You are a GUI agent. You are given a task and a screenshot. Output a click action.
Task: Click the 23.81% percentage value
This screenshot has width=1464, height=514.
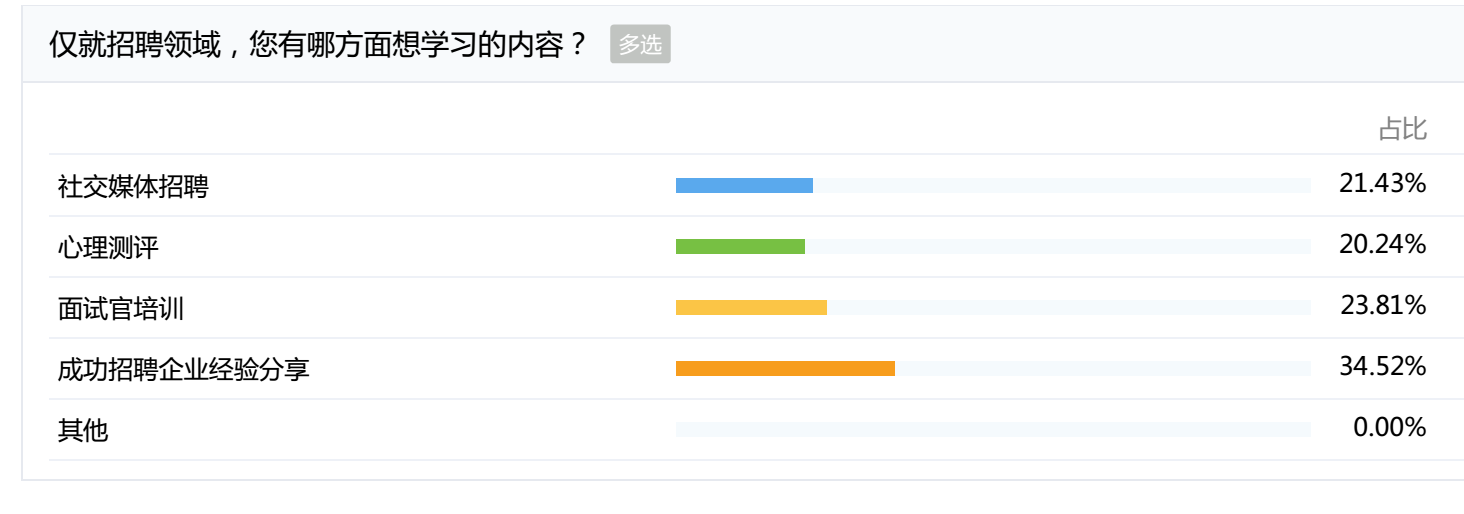[1383, 306]
